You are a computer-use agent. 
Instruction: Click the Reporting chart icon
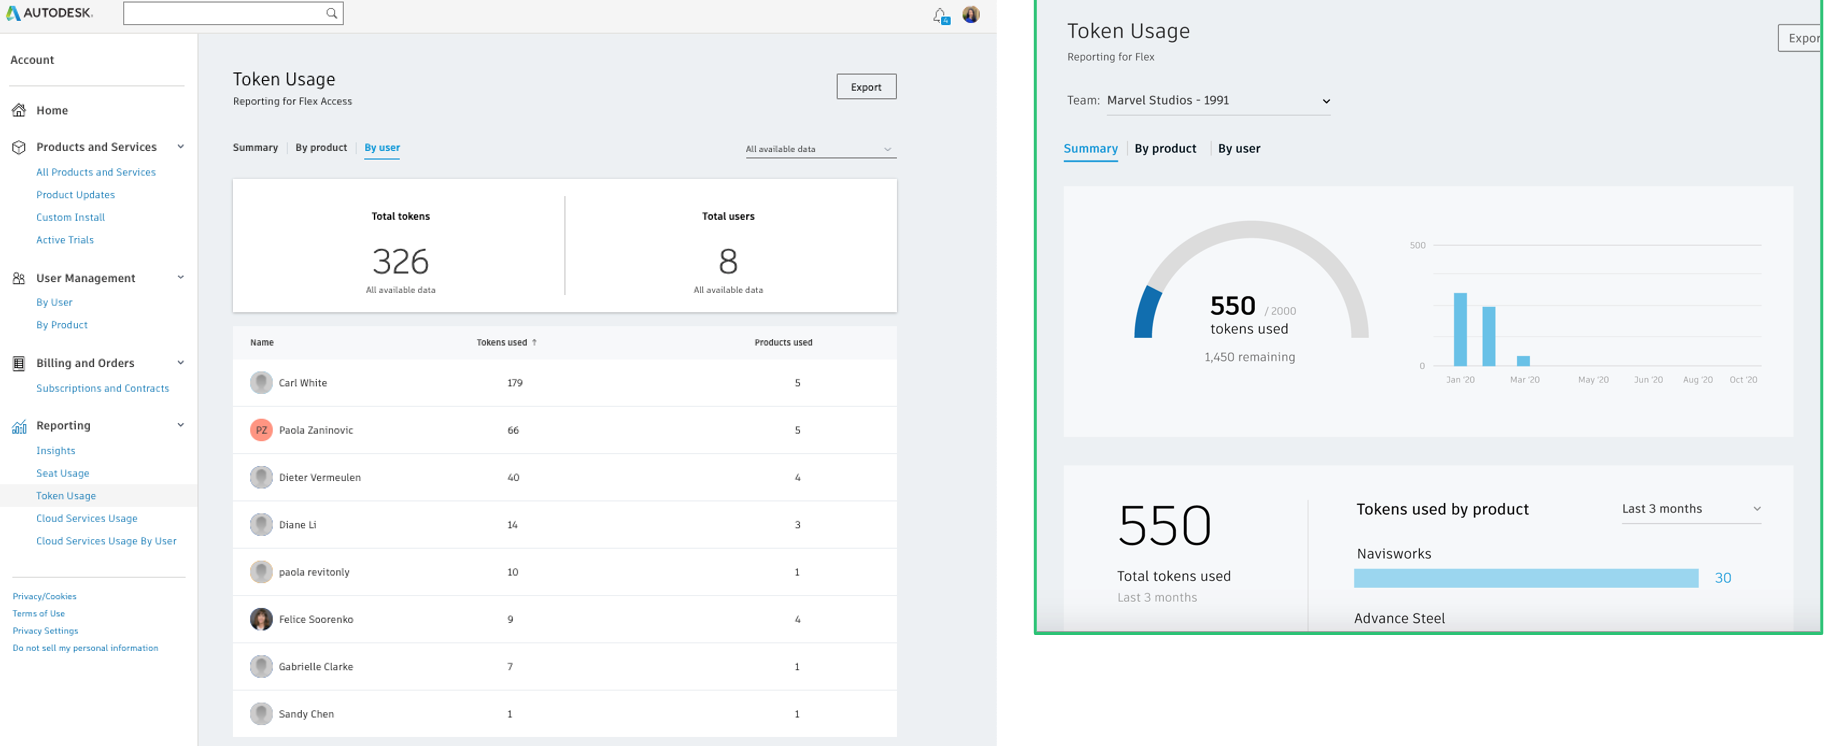(19, 426)
